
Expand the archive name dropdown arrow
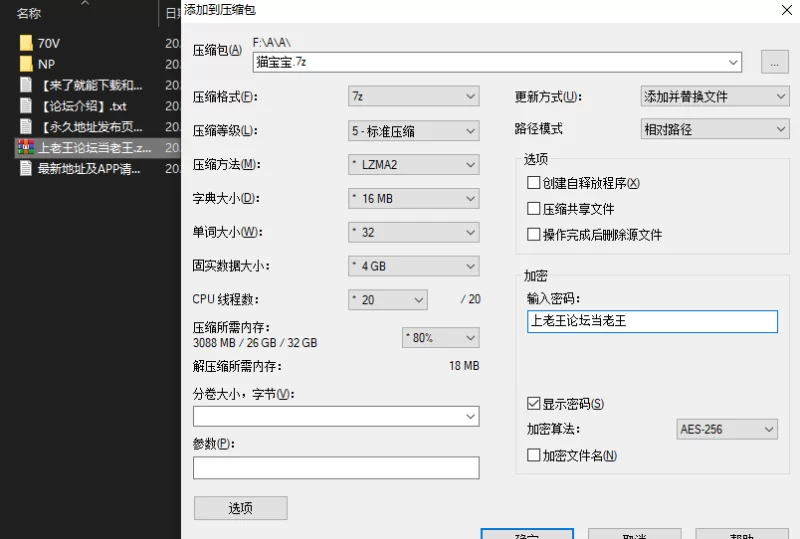[x=733, y=62]
